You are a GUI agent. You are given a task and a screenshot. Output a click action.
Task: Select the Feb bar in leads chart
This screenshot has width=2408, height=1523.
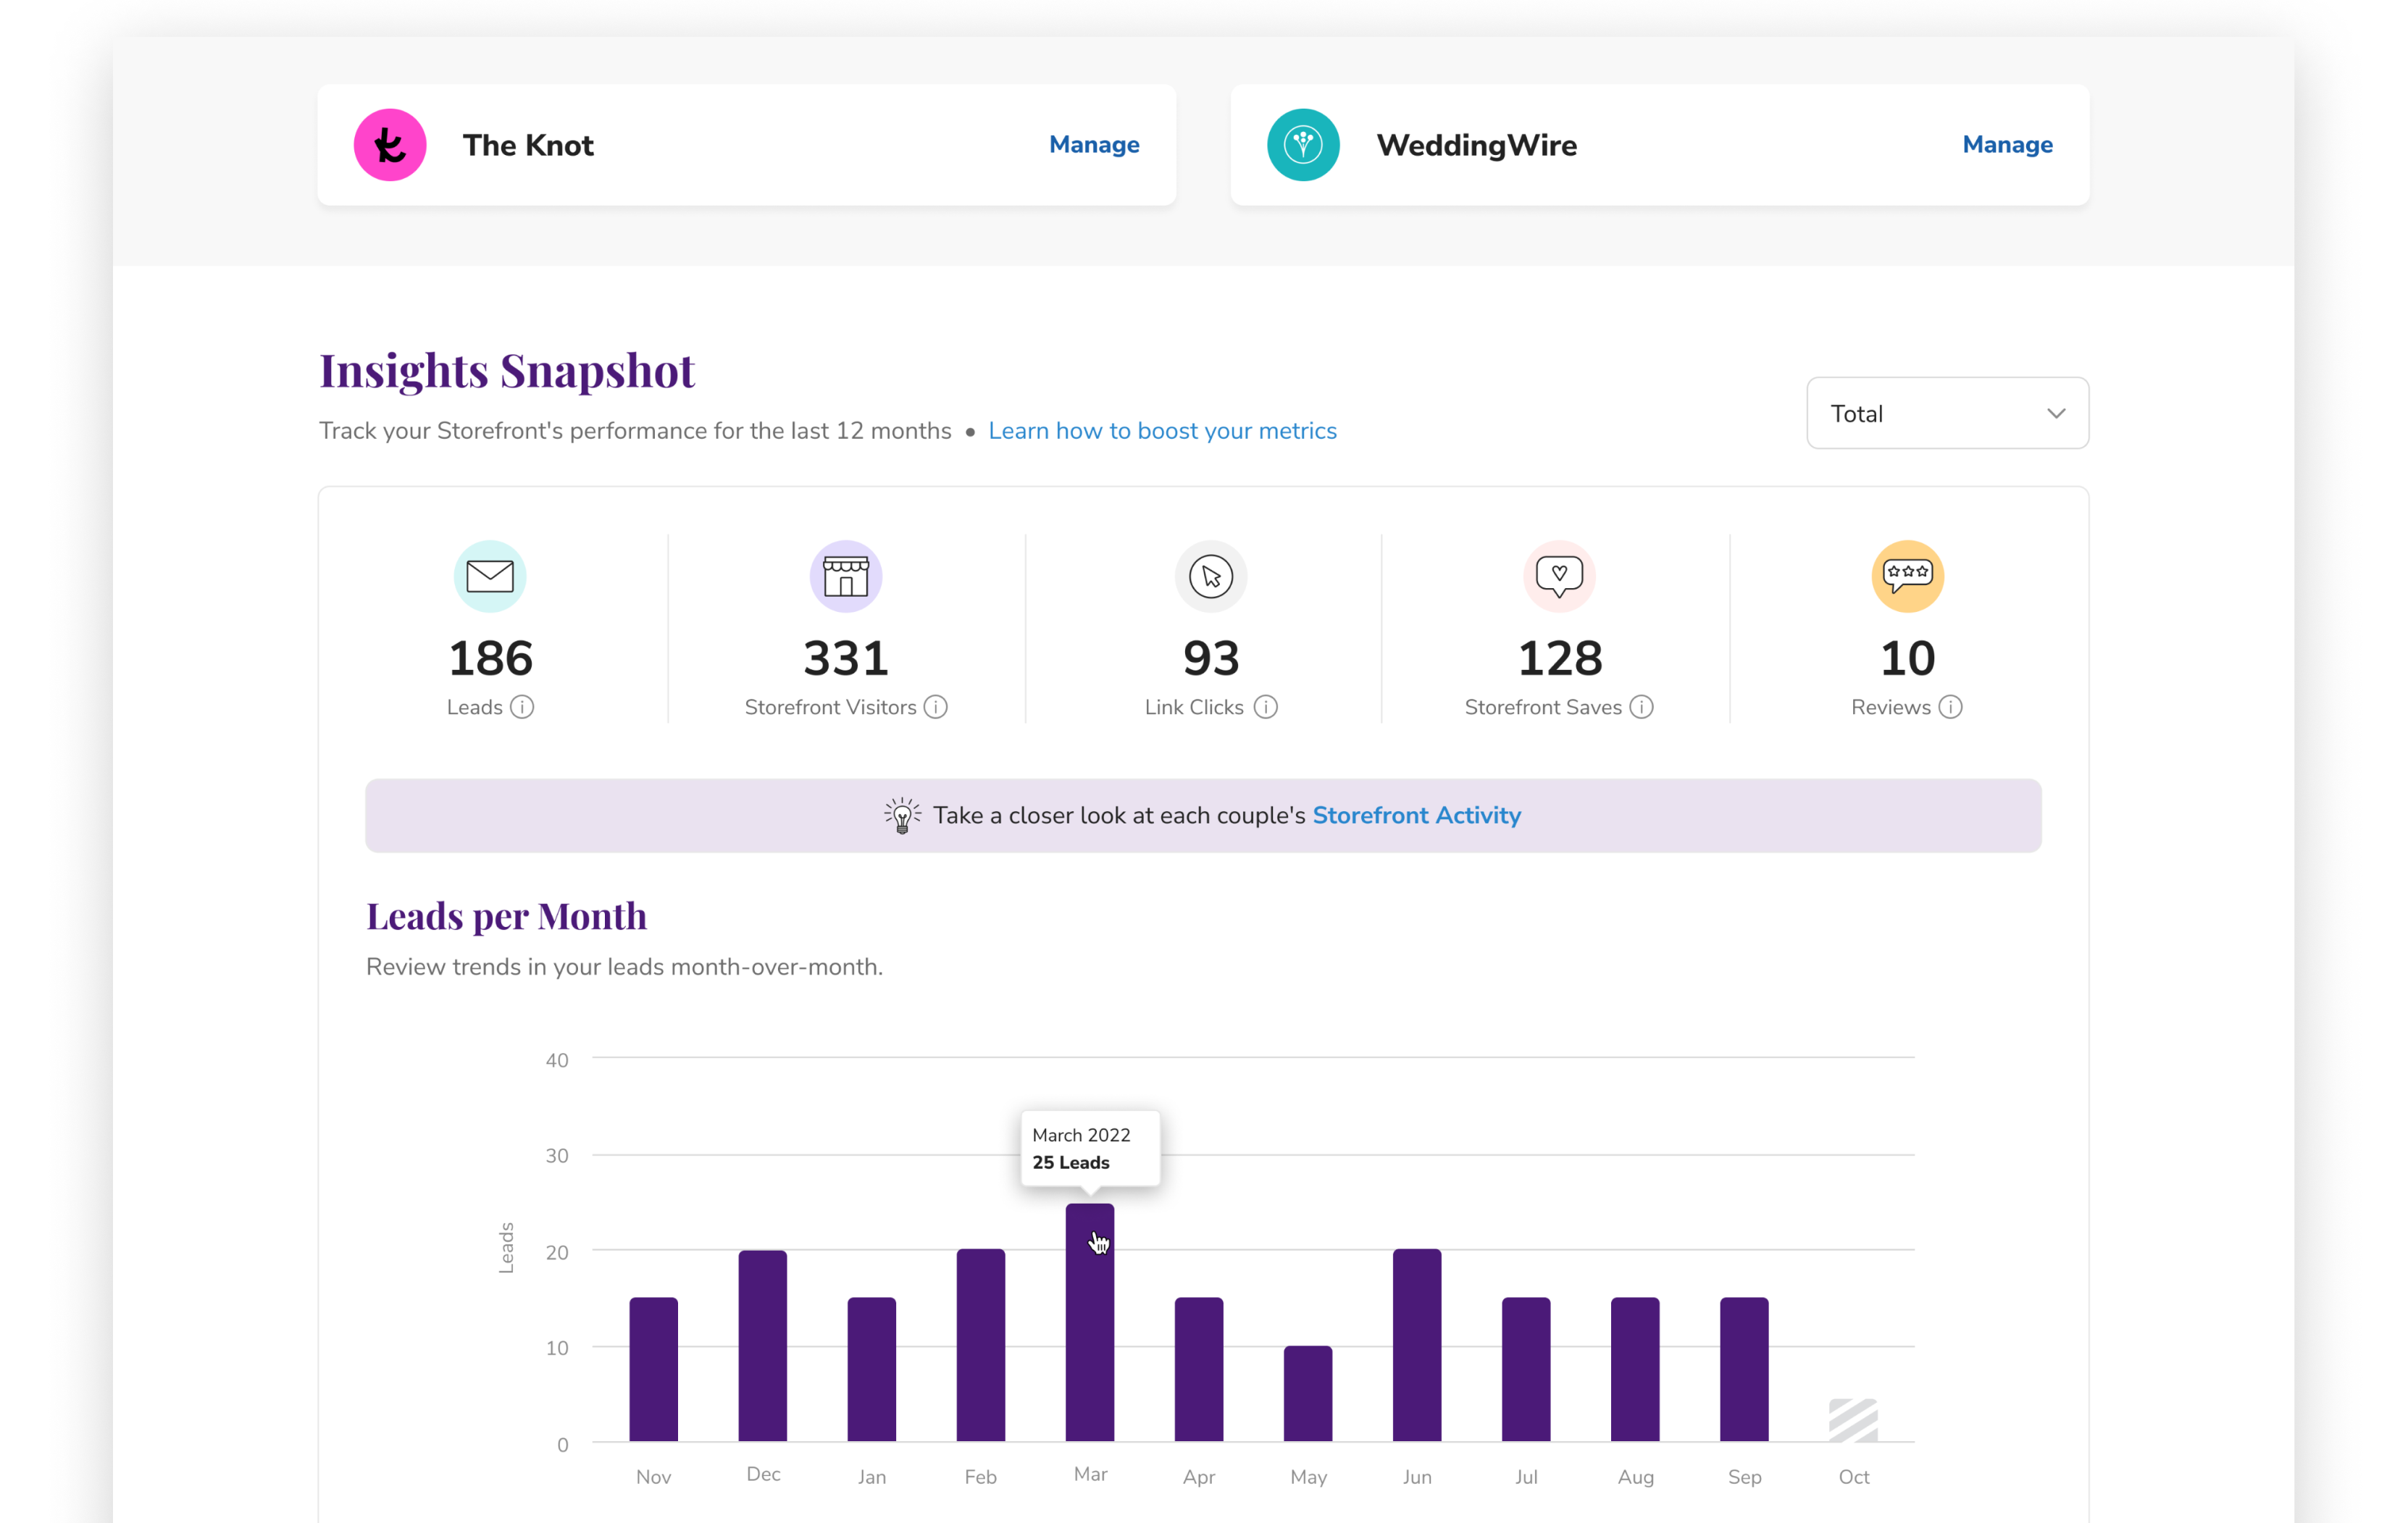coord(981,1346)
